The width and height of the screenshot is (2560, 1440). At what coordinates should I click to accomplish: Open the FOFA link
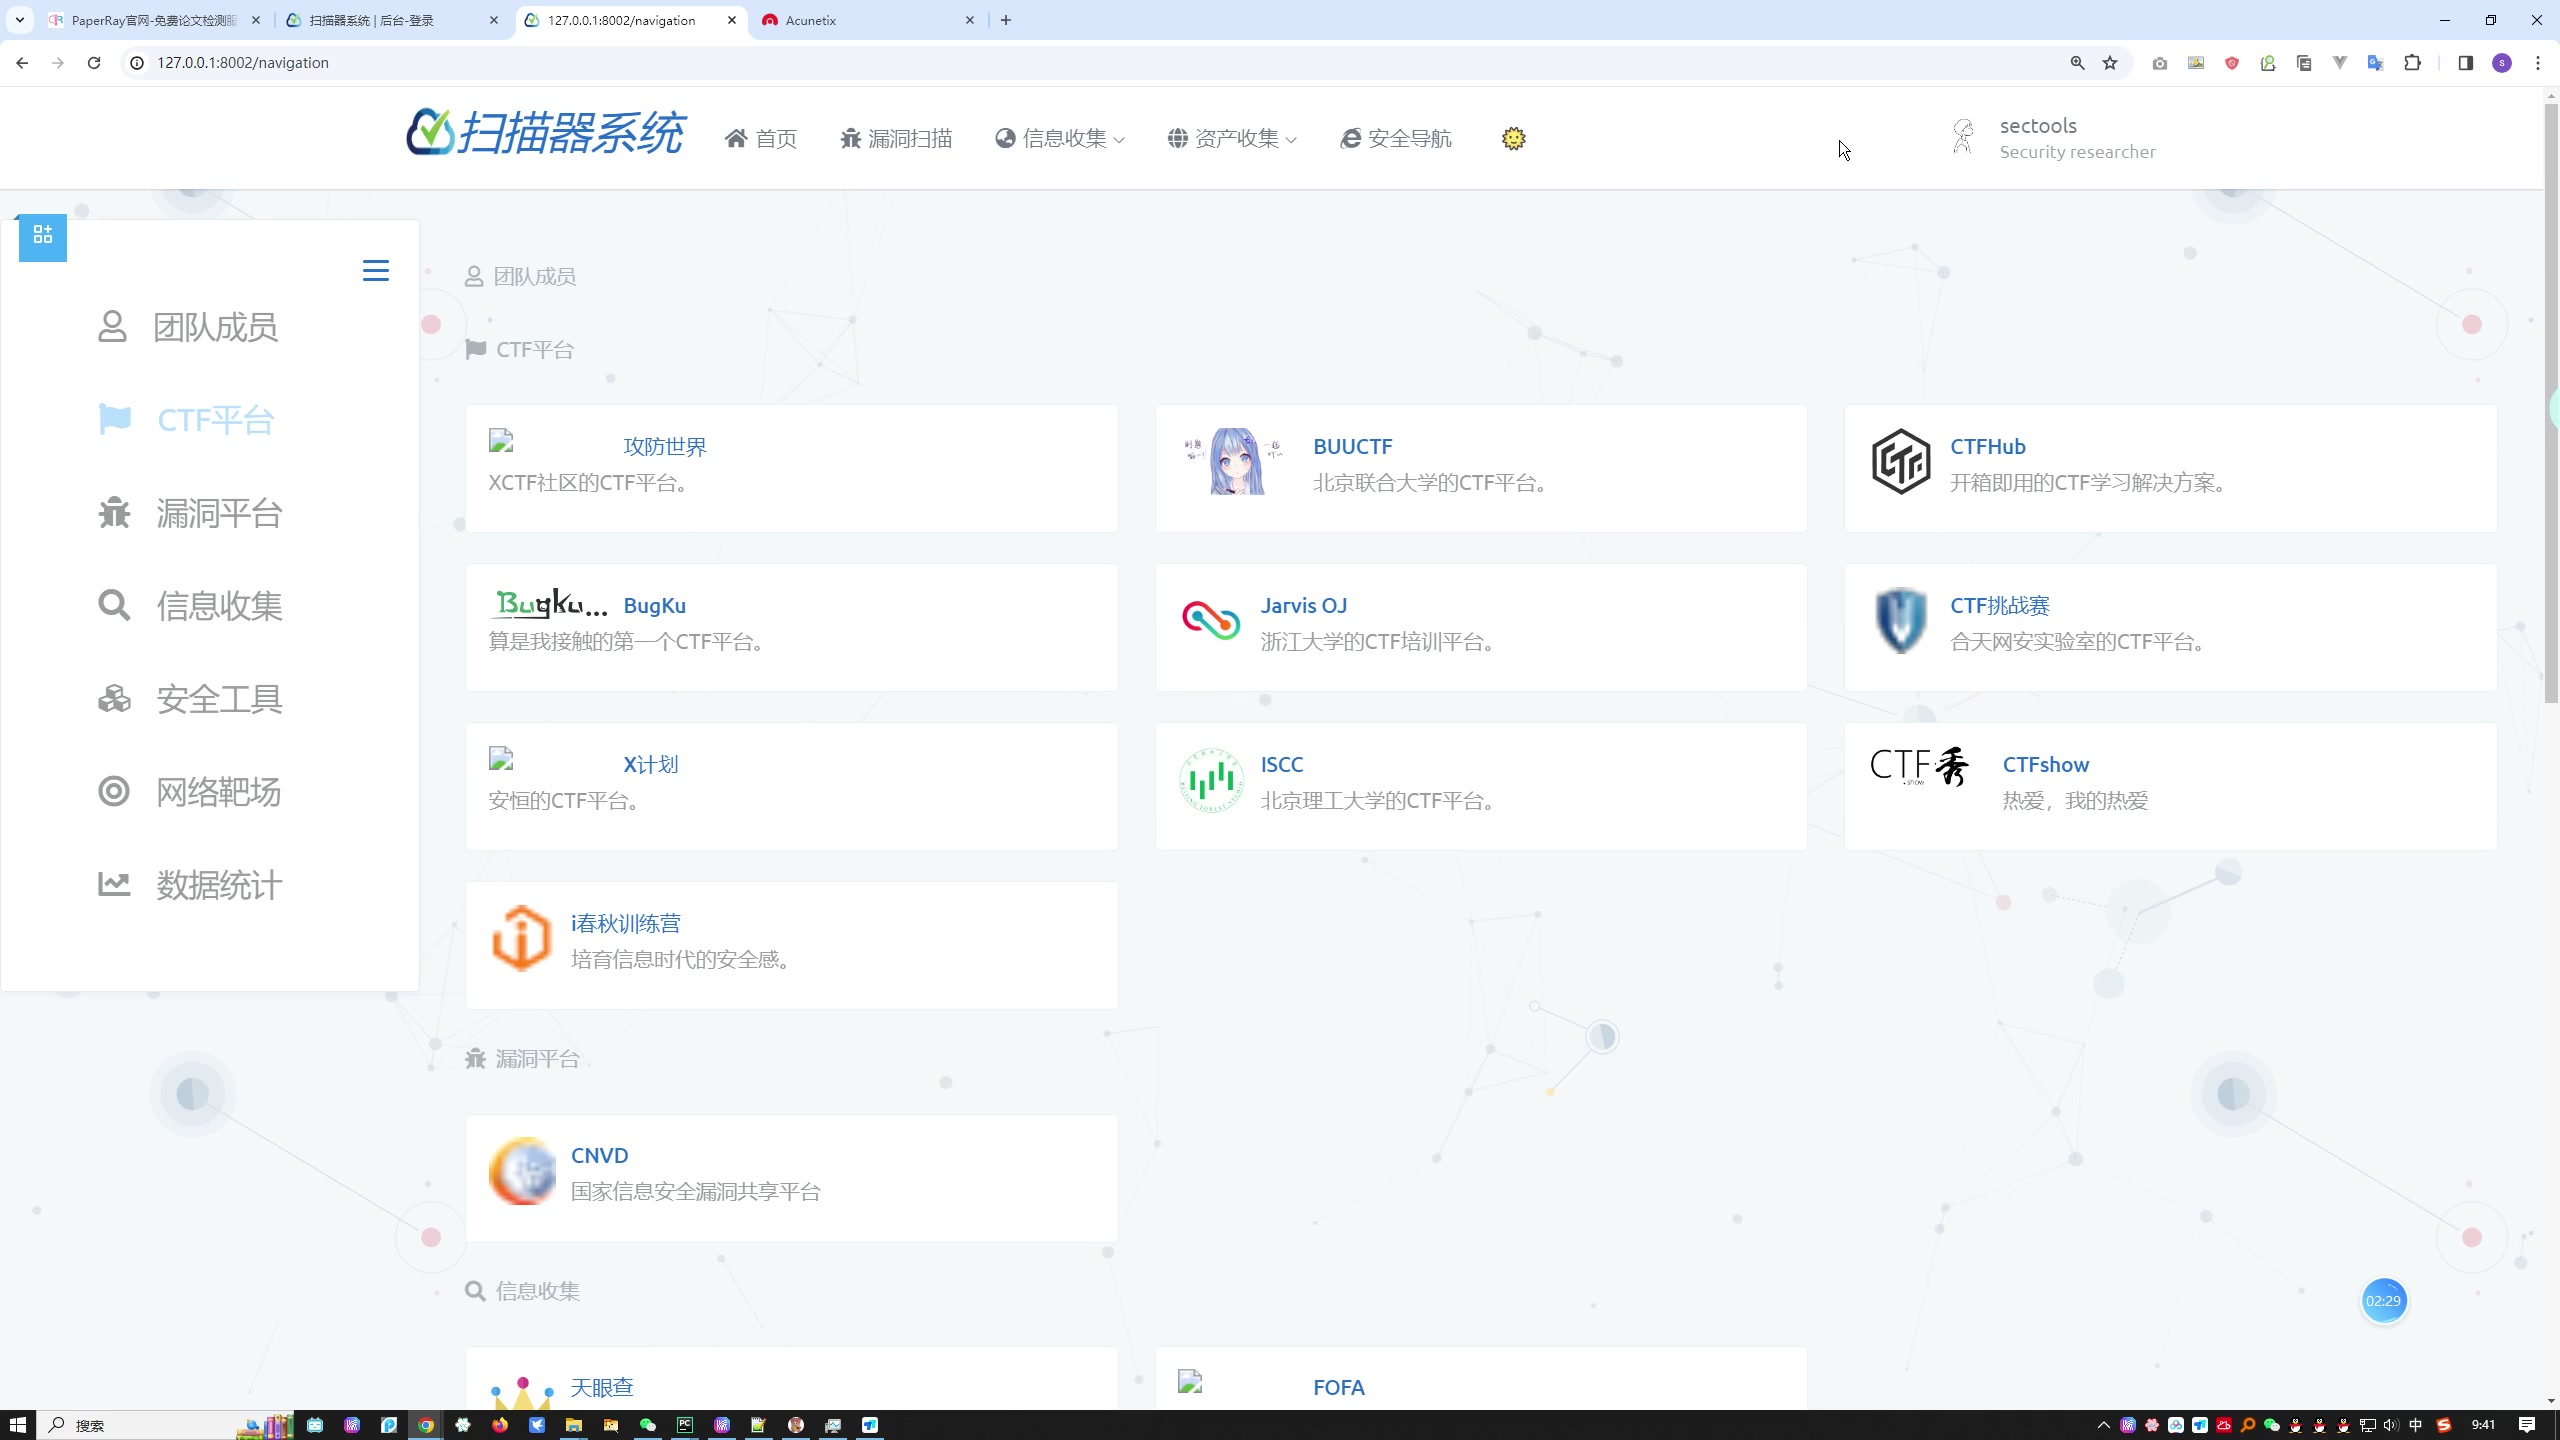(x=1338, y=1388)
